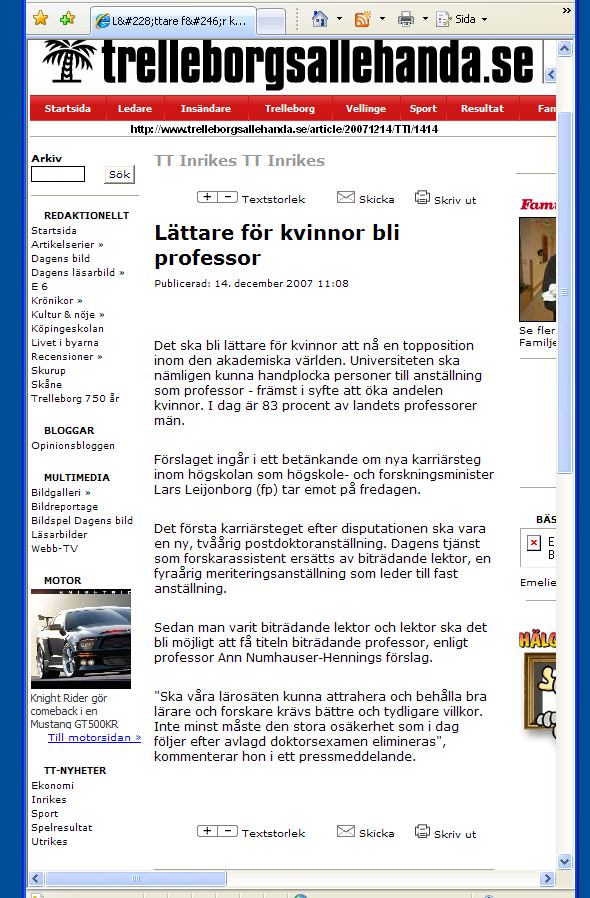
Task: Open the Webb-TV link
Action: tap(54, 549)
